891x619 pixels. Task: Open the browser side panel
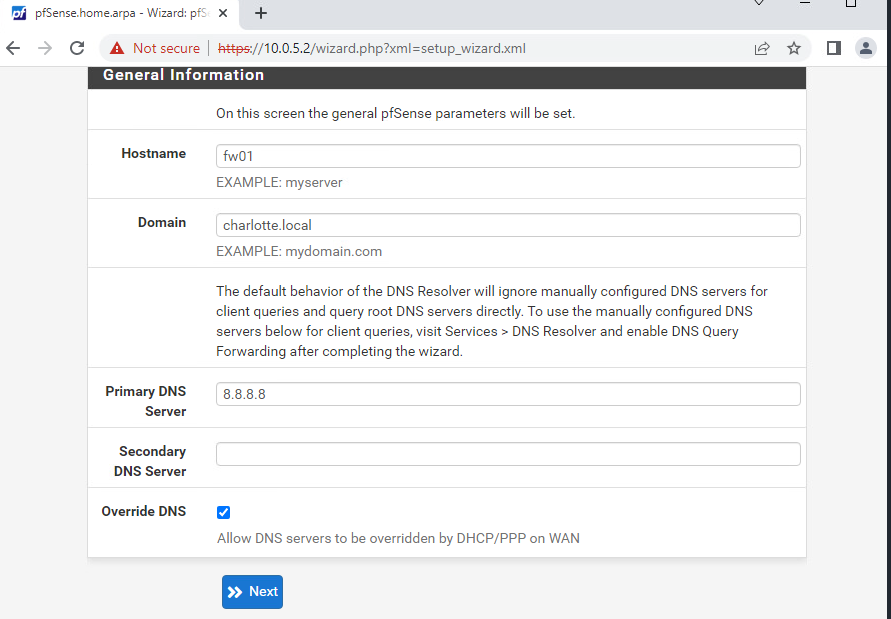click(834, 48)
